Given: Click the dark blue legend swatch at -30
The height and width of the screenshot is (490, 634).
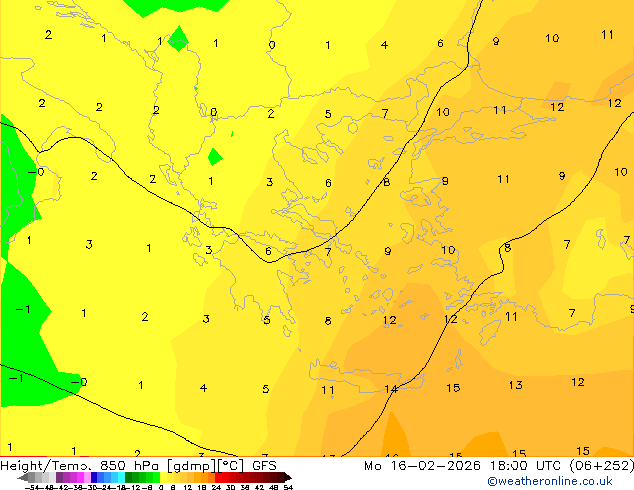Looking at the screenshot, I should (94, 478).
